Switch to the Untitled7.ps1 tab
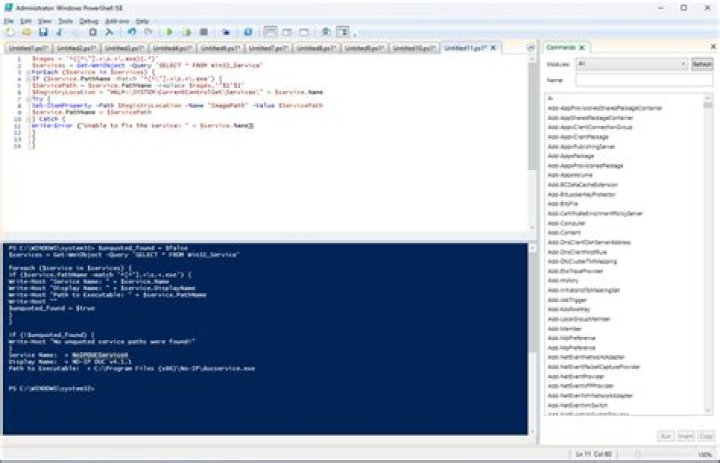The image size is (720, 463). [269, 48]
